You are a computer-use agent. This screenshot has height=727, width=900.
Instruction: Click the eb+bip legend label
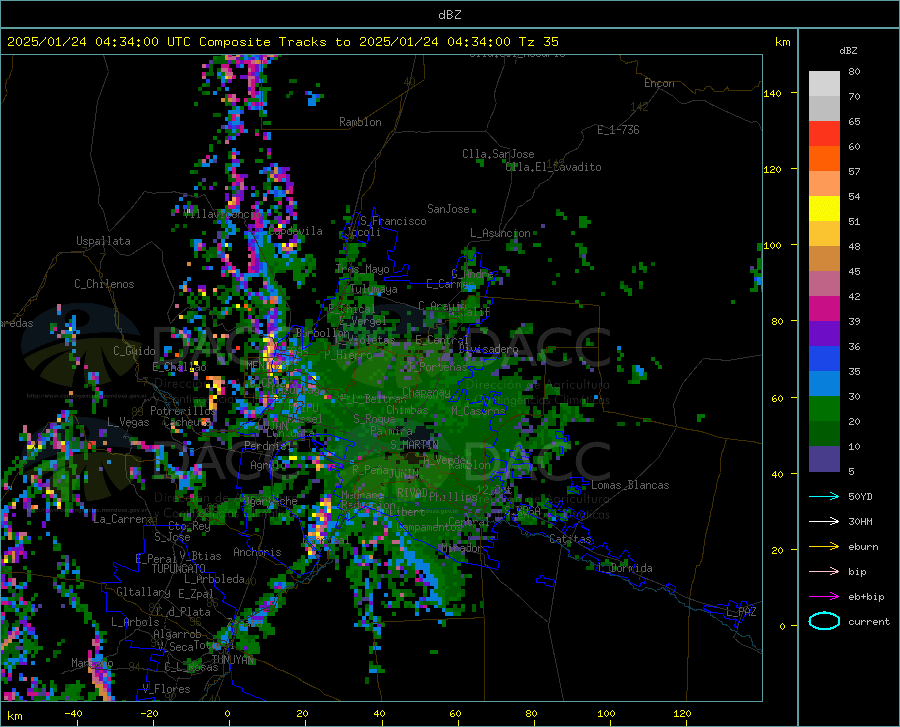click(x=866, y=597)
